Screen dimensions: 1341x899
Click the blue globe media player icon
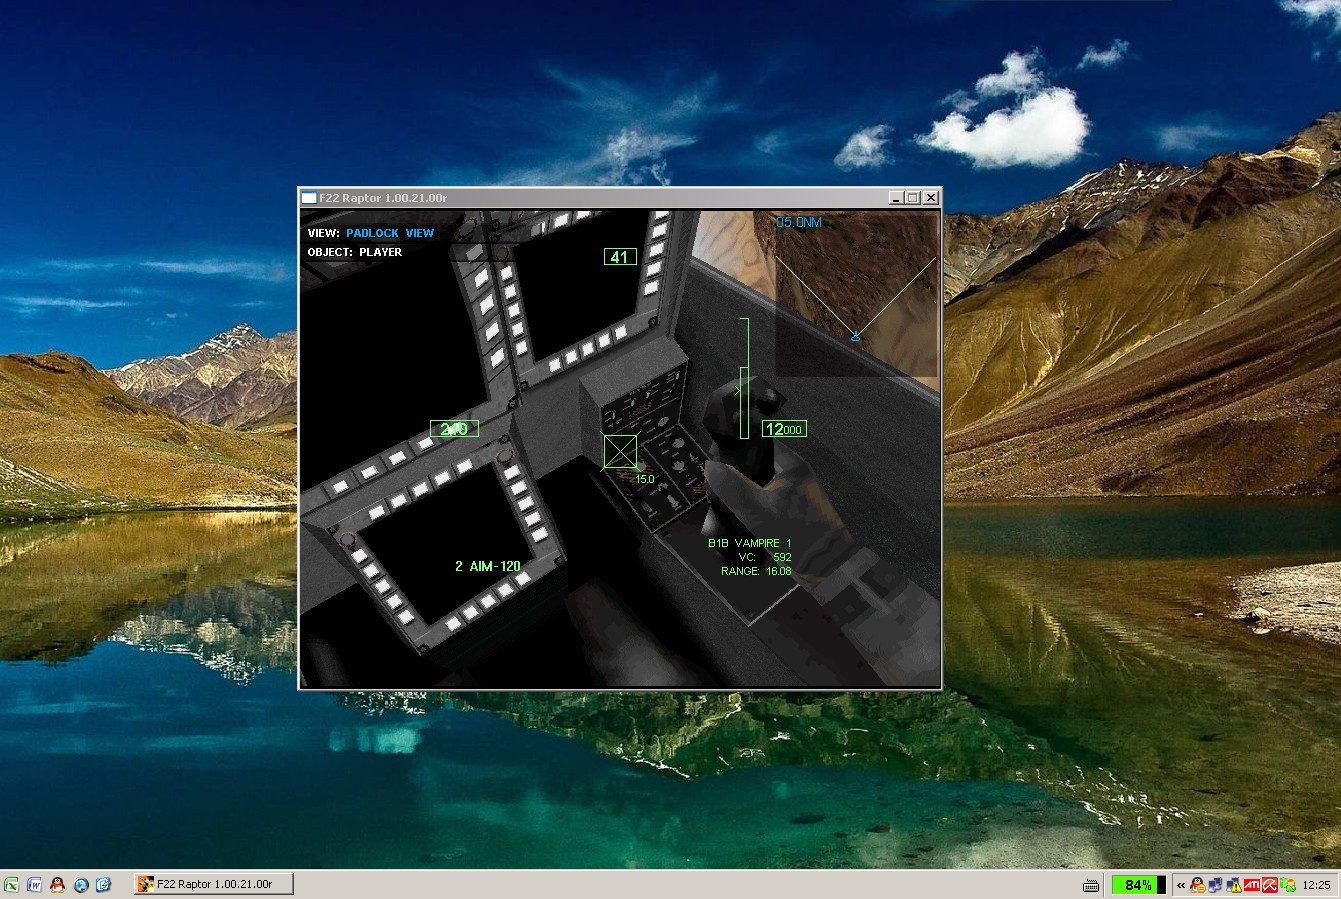(x=81, y=884)
